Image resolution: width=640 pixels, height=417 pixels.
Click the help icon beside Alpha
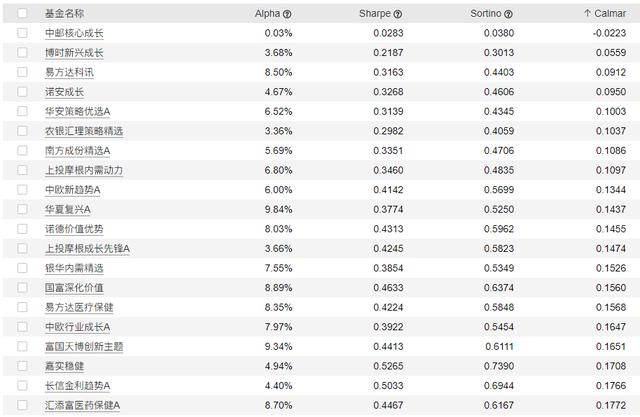288,14
